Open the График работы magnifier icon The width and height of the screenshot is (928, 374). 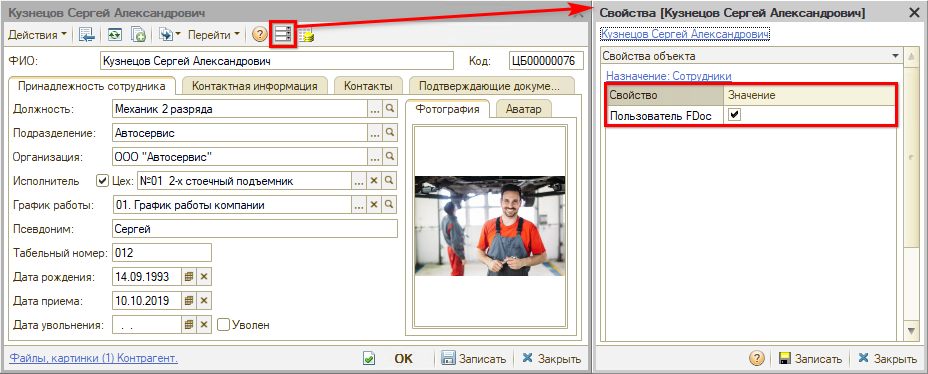389,205
